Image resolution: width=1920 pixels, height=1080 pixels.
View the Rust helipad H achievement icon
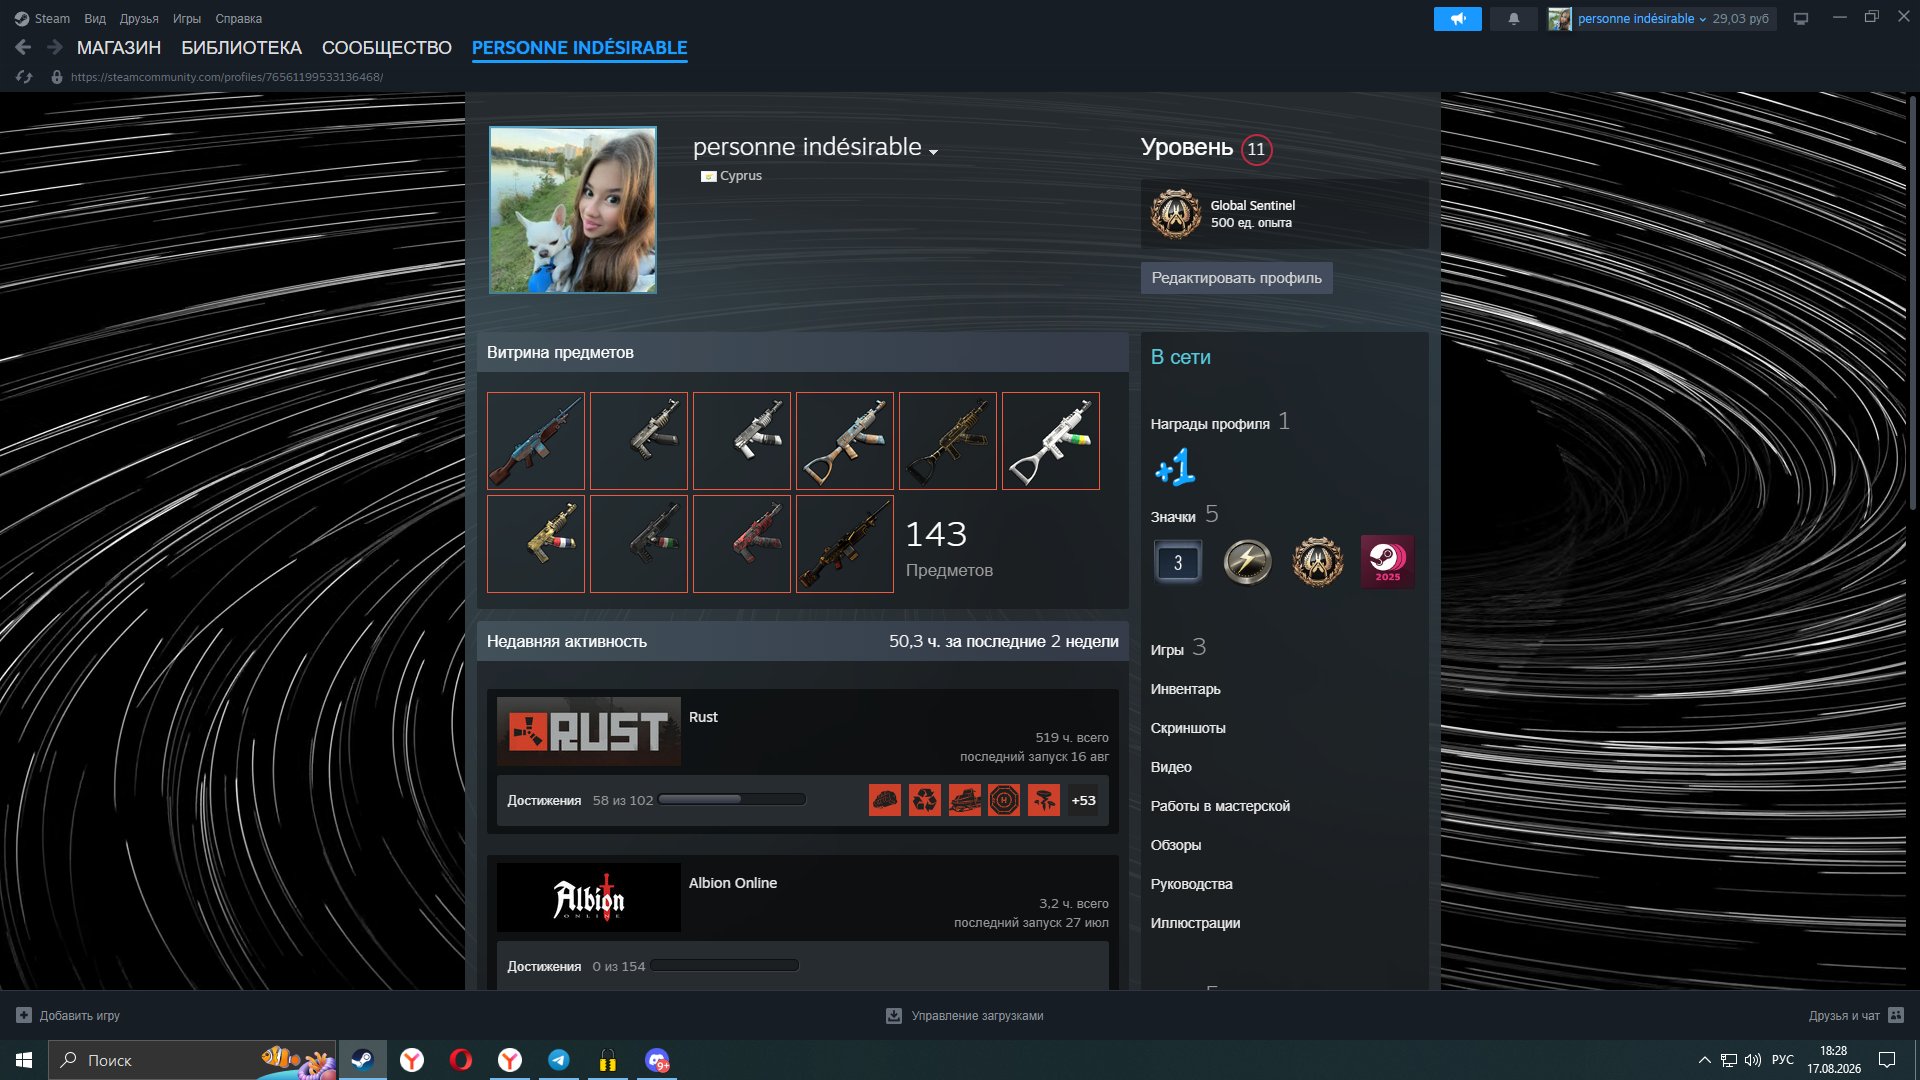1004,800
